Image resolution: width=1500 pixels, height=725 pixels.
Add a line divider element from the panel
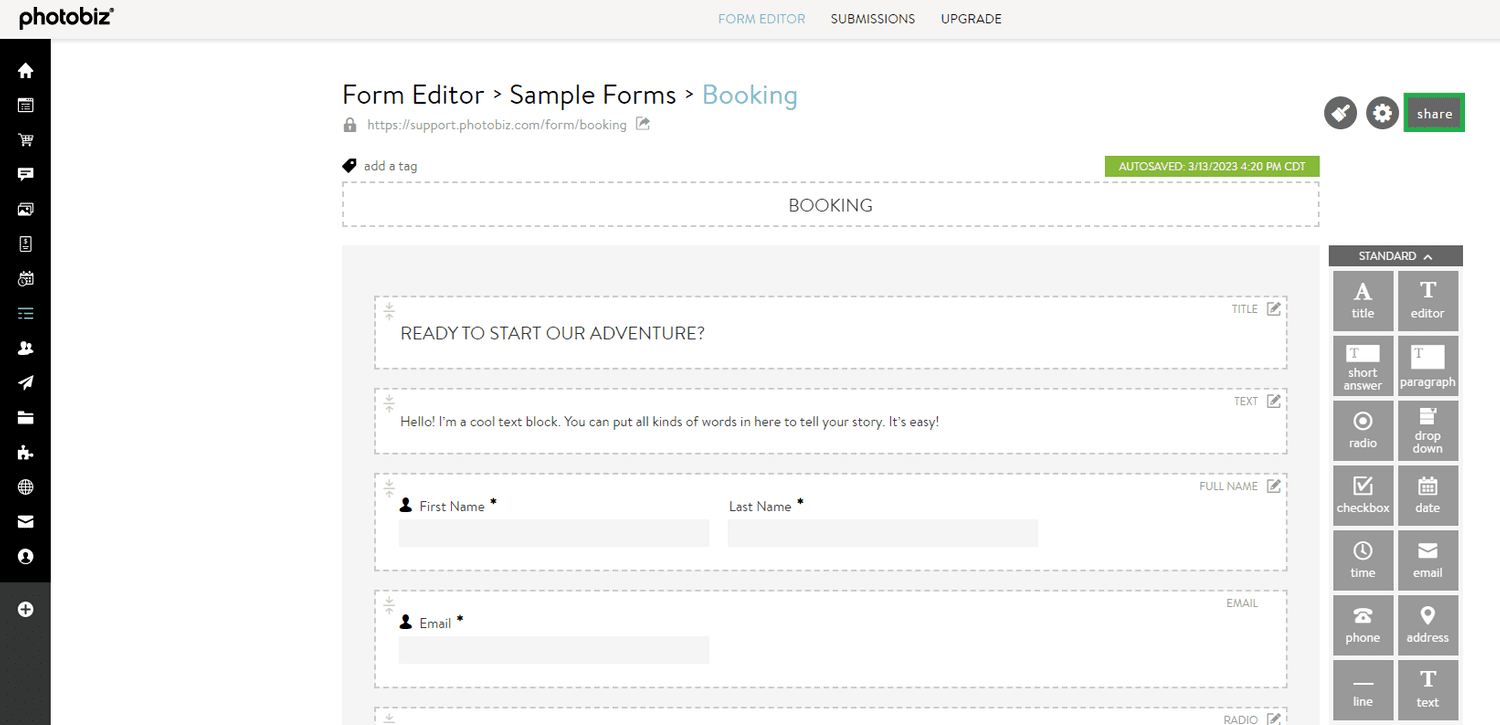1363,690
